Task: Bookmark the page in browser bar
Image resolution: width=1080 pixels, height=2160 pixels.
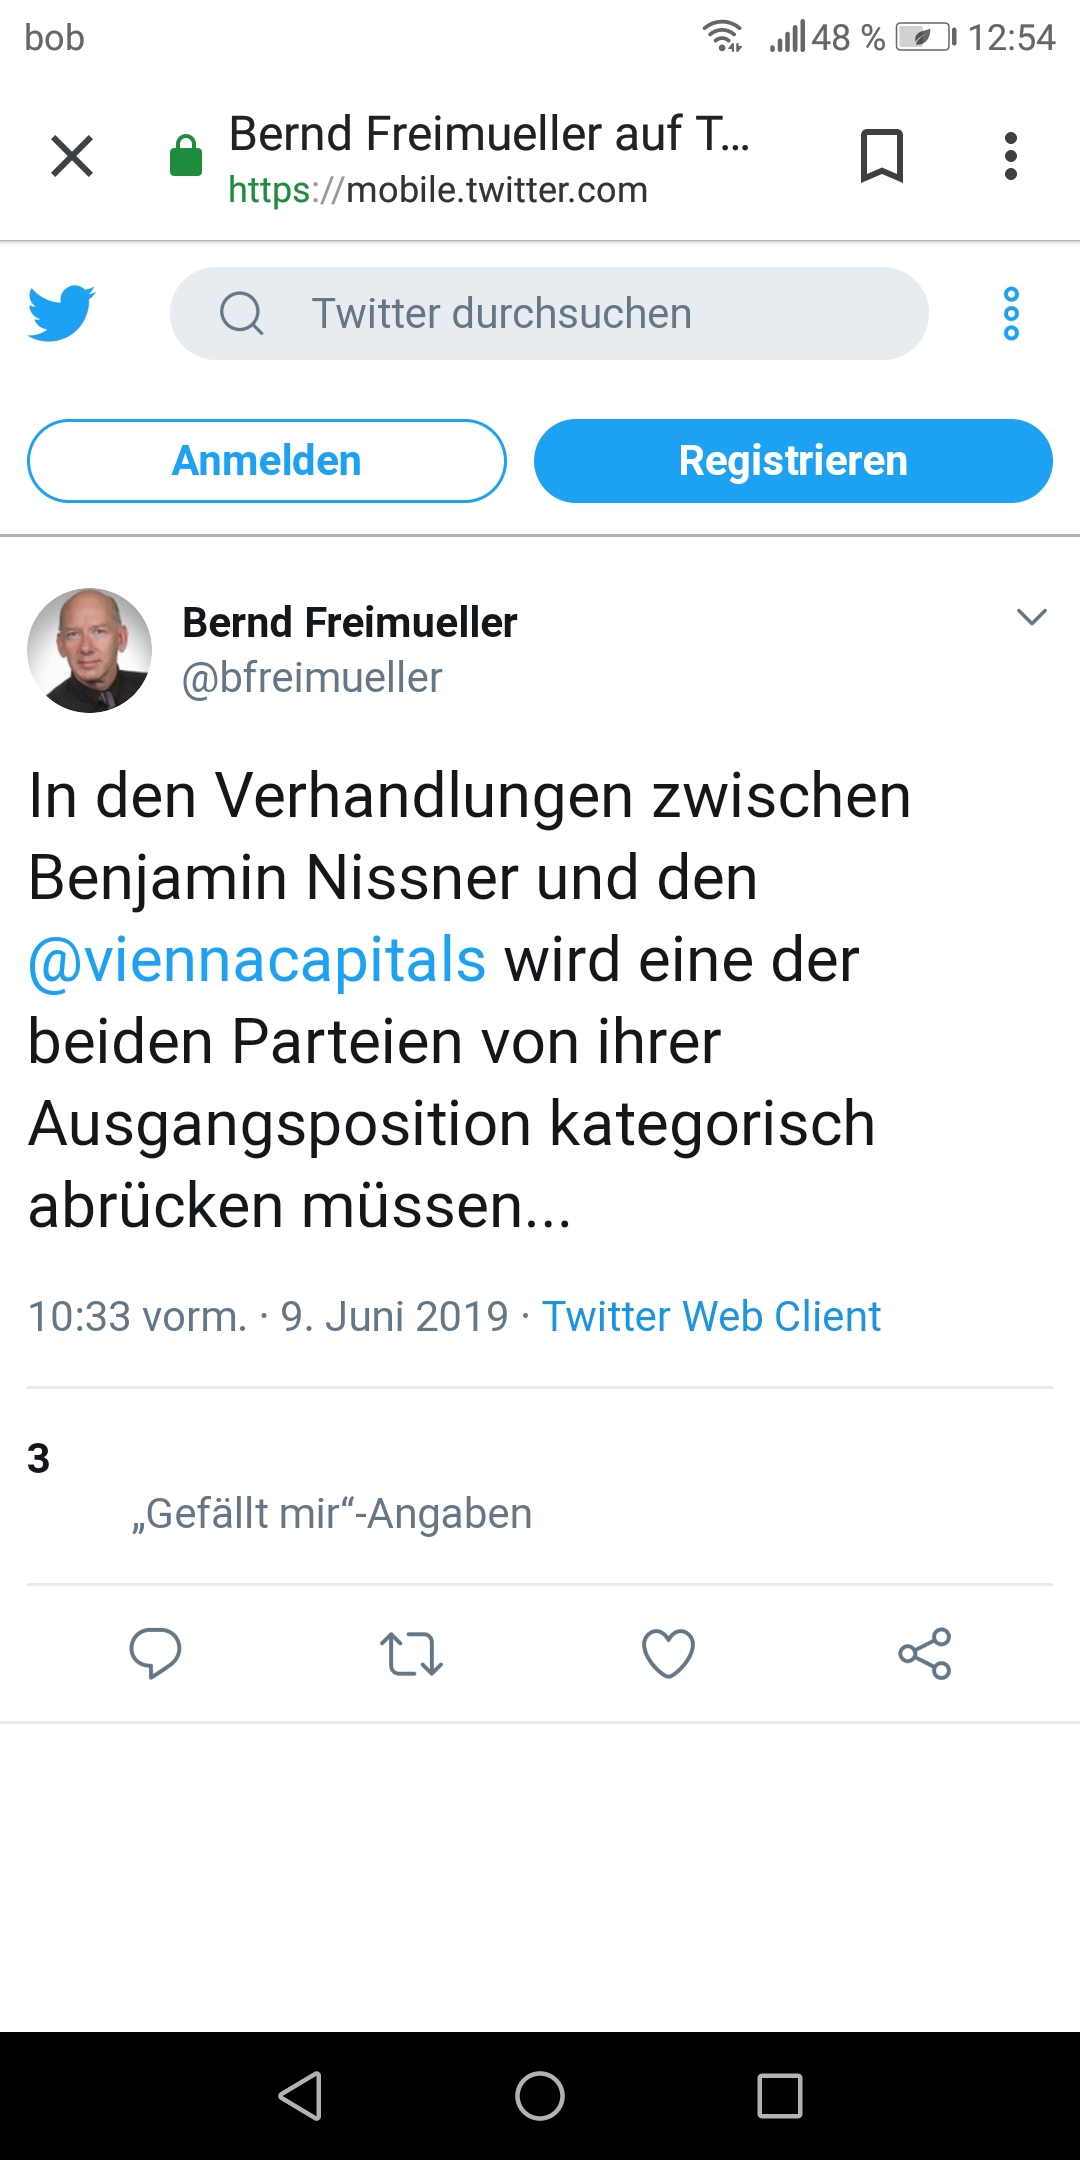Action: [881, 156]
